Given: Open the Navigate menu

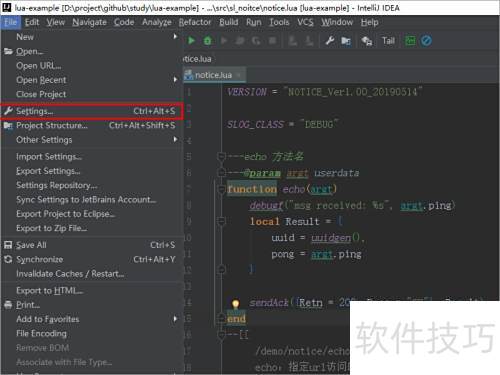Looking at the screenshot, I should [89, 22].
